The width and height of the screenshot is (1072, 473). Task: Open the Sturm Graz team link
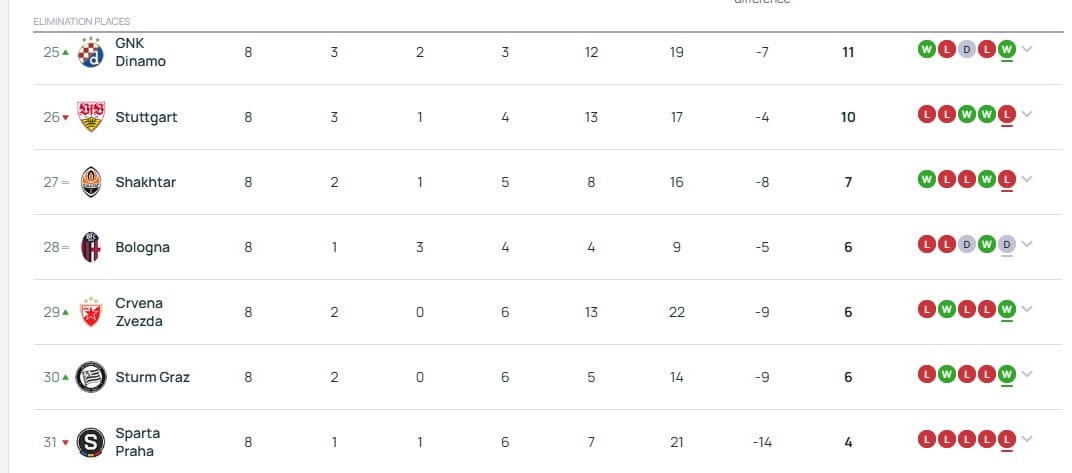152,377
